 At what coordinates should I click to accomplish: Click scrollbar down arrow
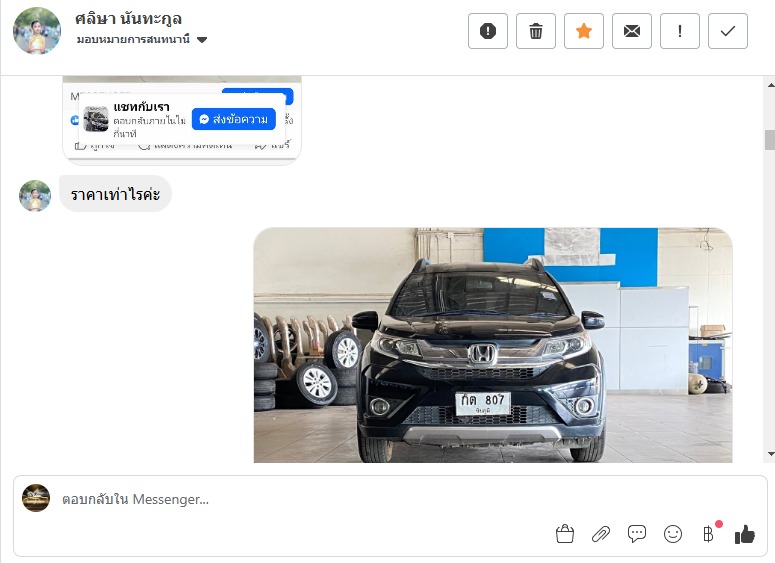[x=771, y=454]
